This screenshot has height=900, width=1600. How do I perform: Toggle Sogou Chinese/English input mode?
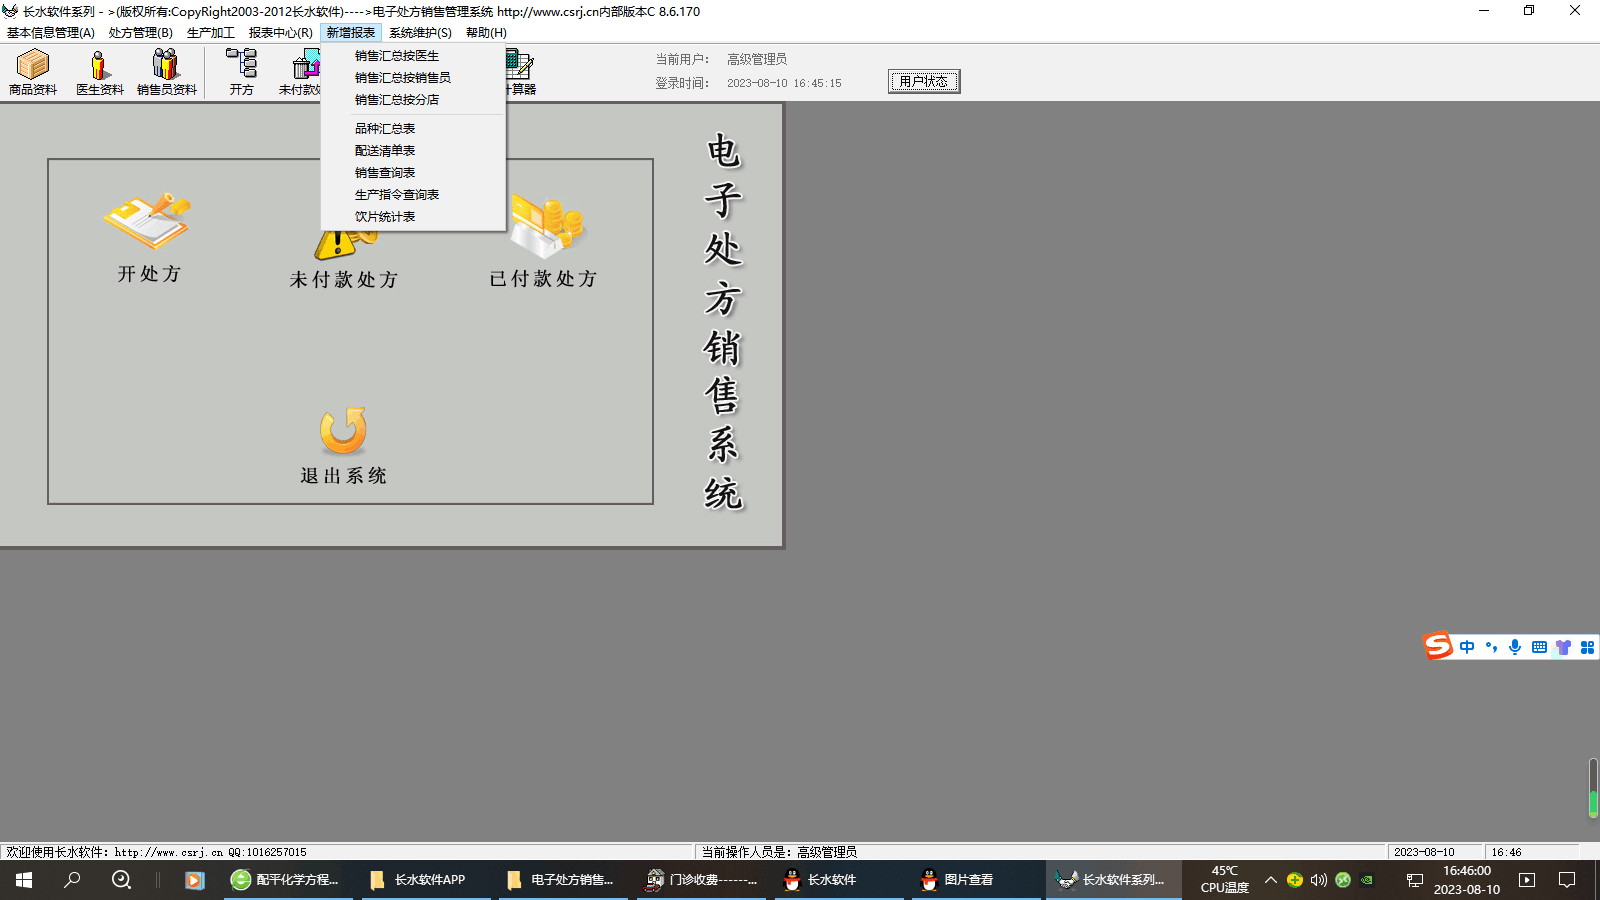(1467, 647)
